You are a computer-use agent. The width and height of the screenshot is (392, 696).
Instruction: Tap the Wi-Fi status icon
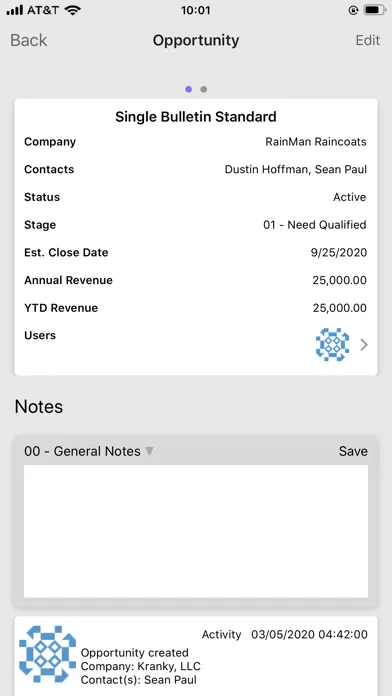click(72, 10)
